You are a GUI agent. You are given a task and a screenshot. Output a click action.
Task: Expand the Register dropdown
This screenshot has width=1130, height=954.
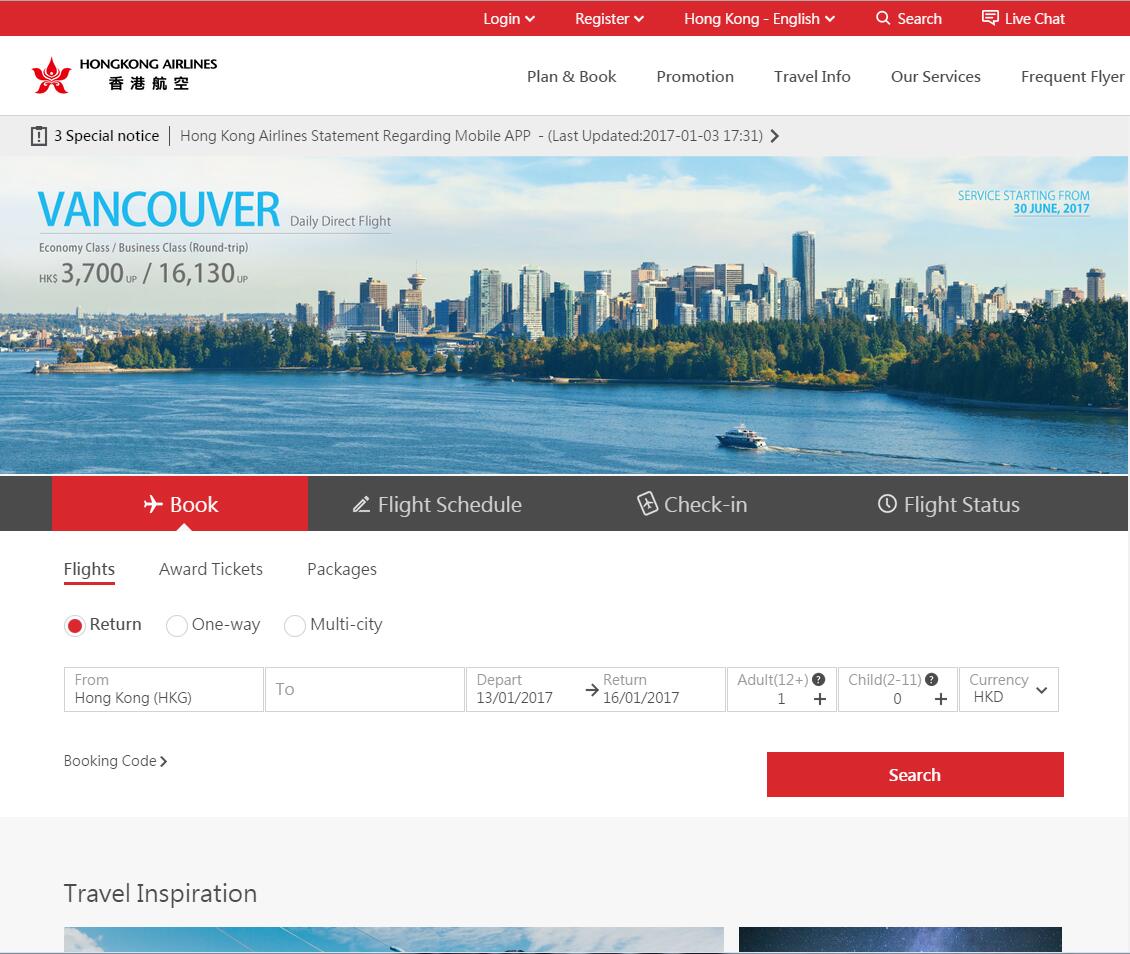point(609,19)
